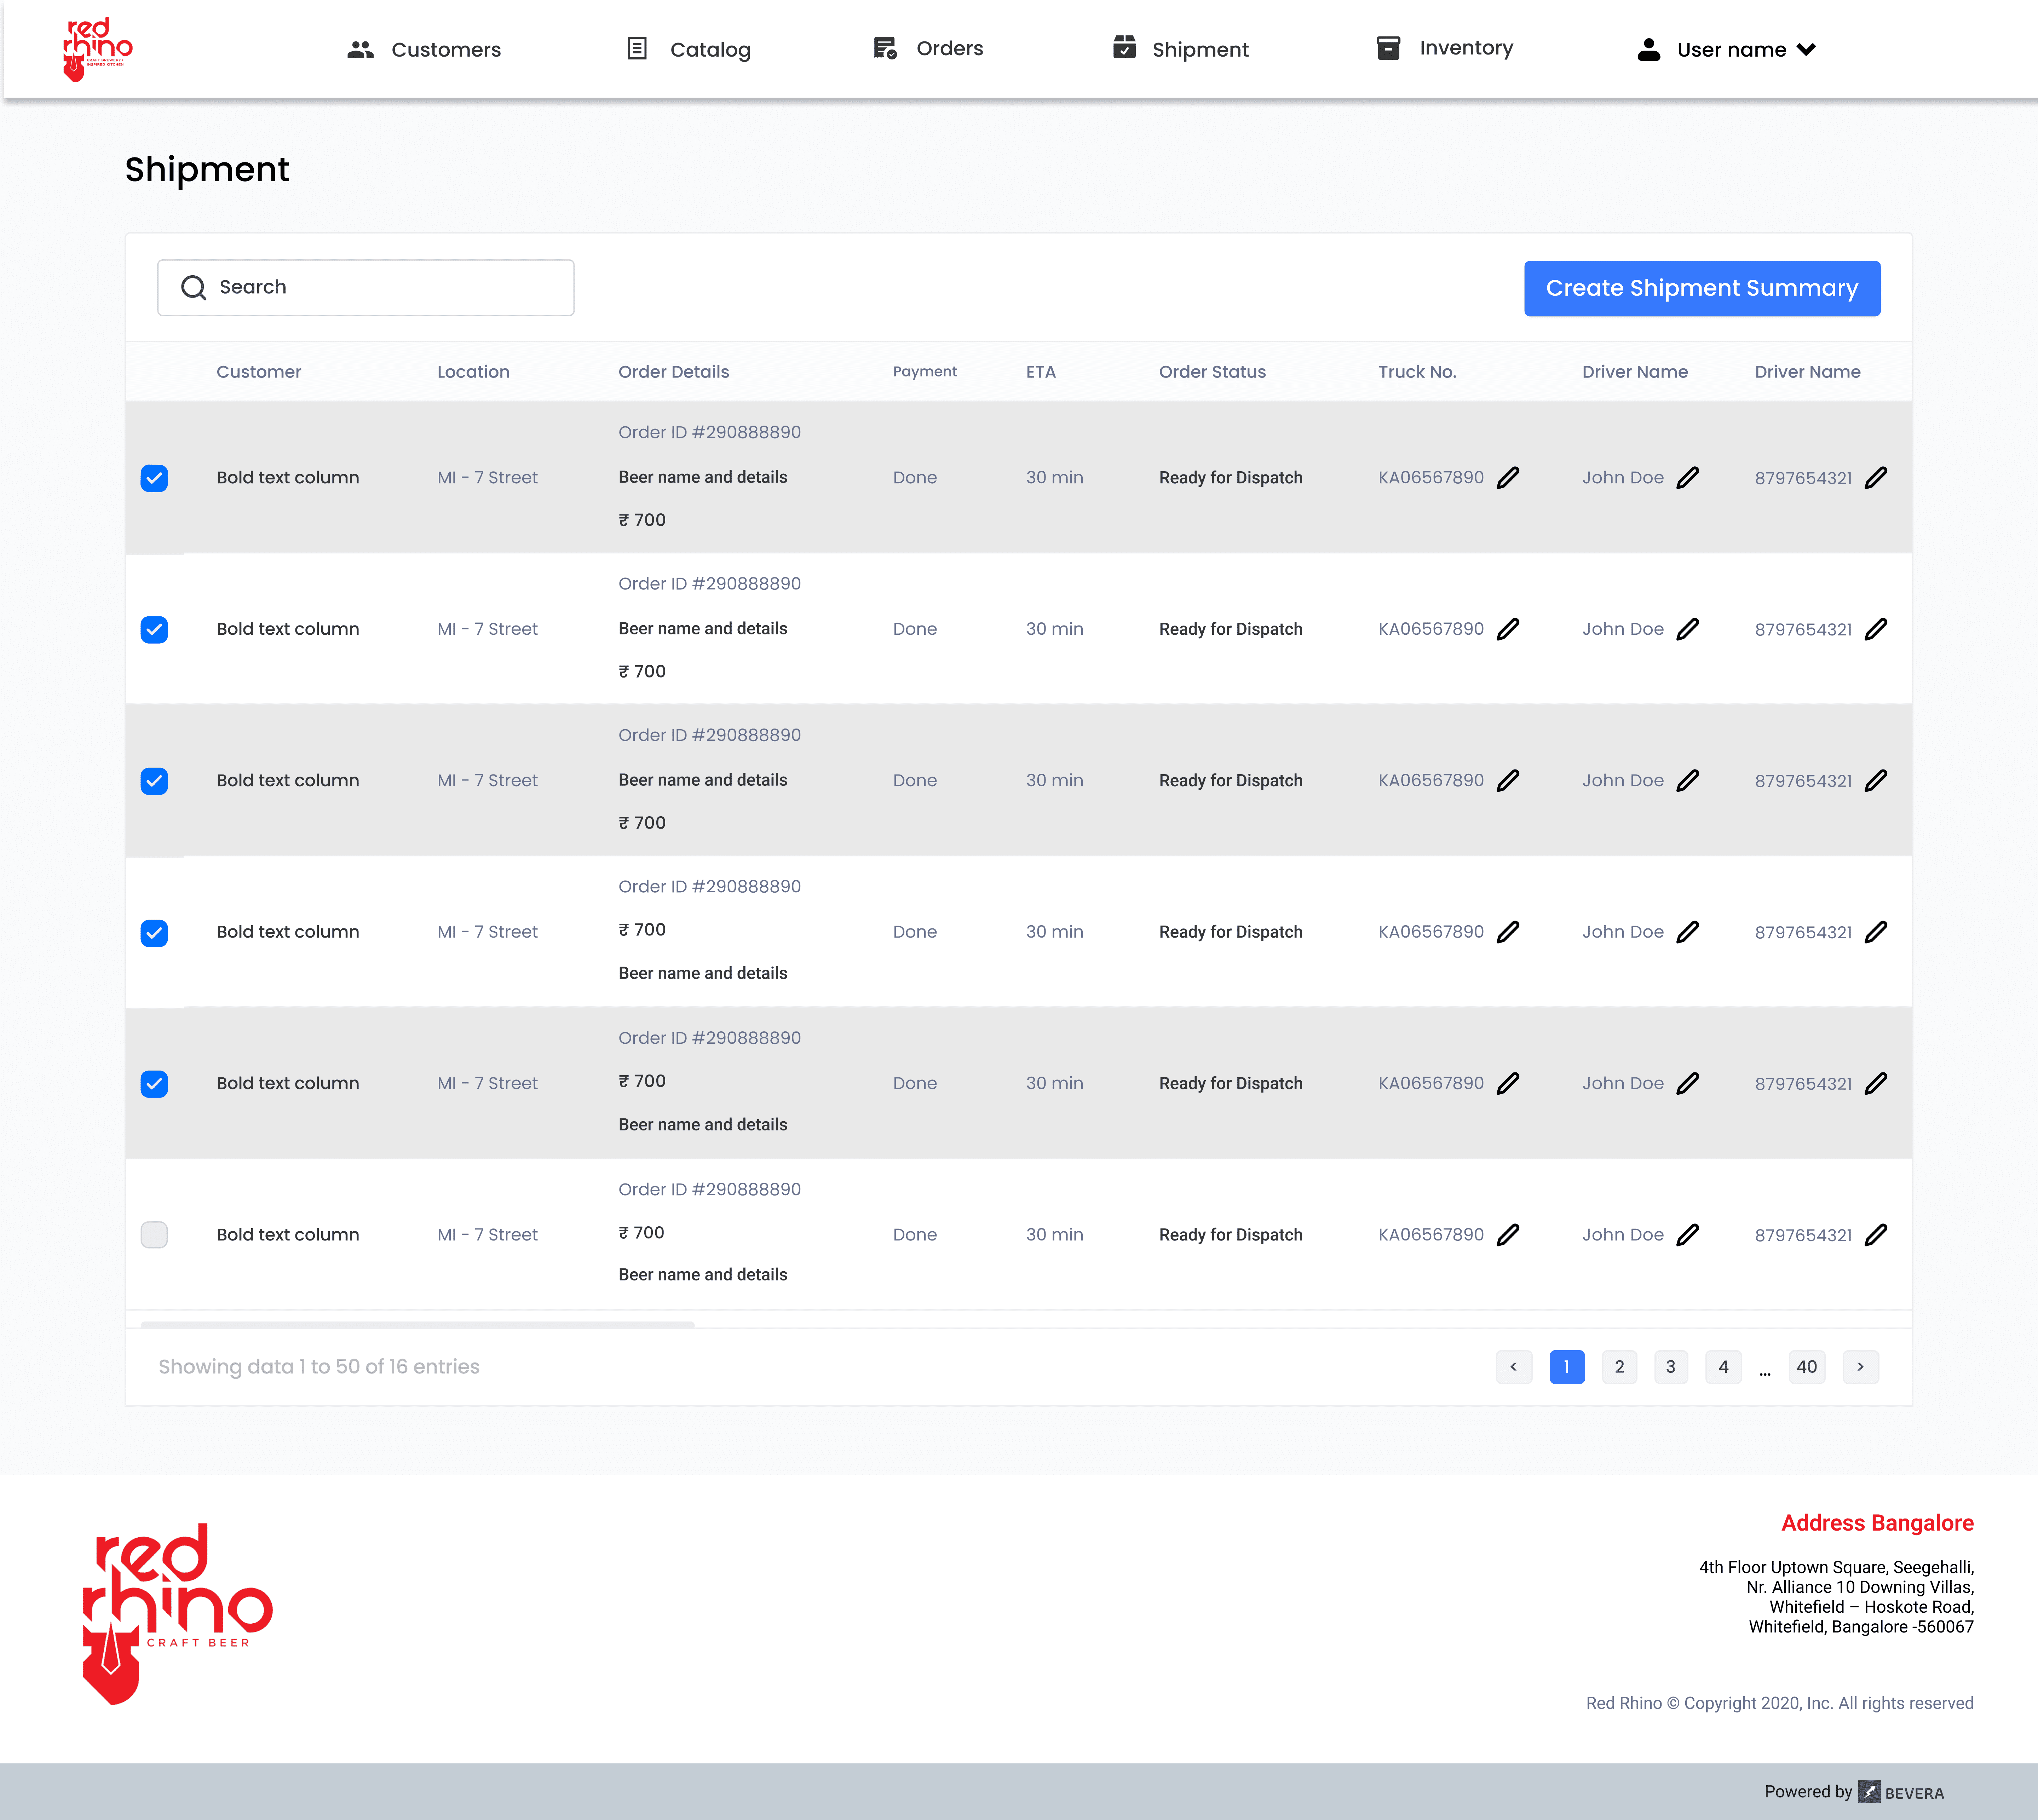Edit driver name in the unchecked last row
2038x1820 pixels.
tap(1688, 1235)
